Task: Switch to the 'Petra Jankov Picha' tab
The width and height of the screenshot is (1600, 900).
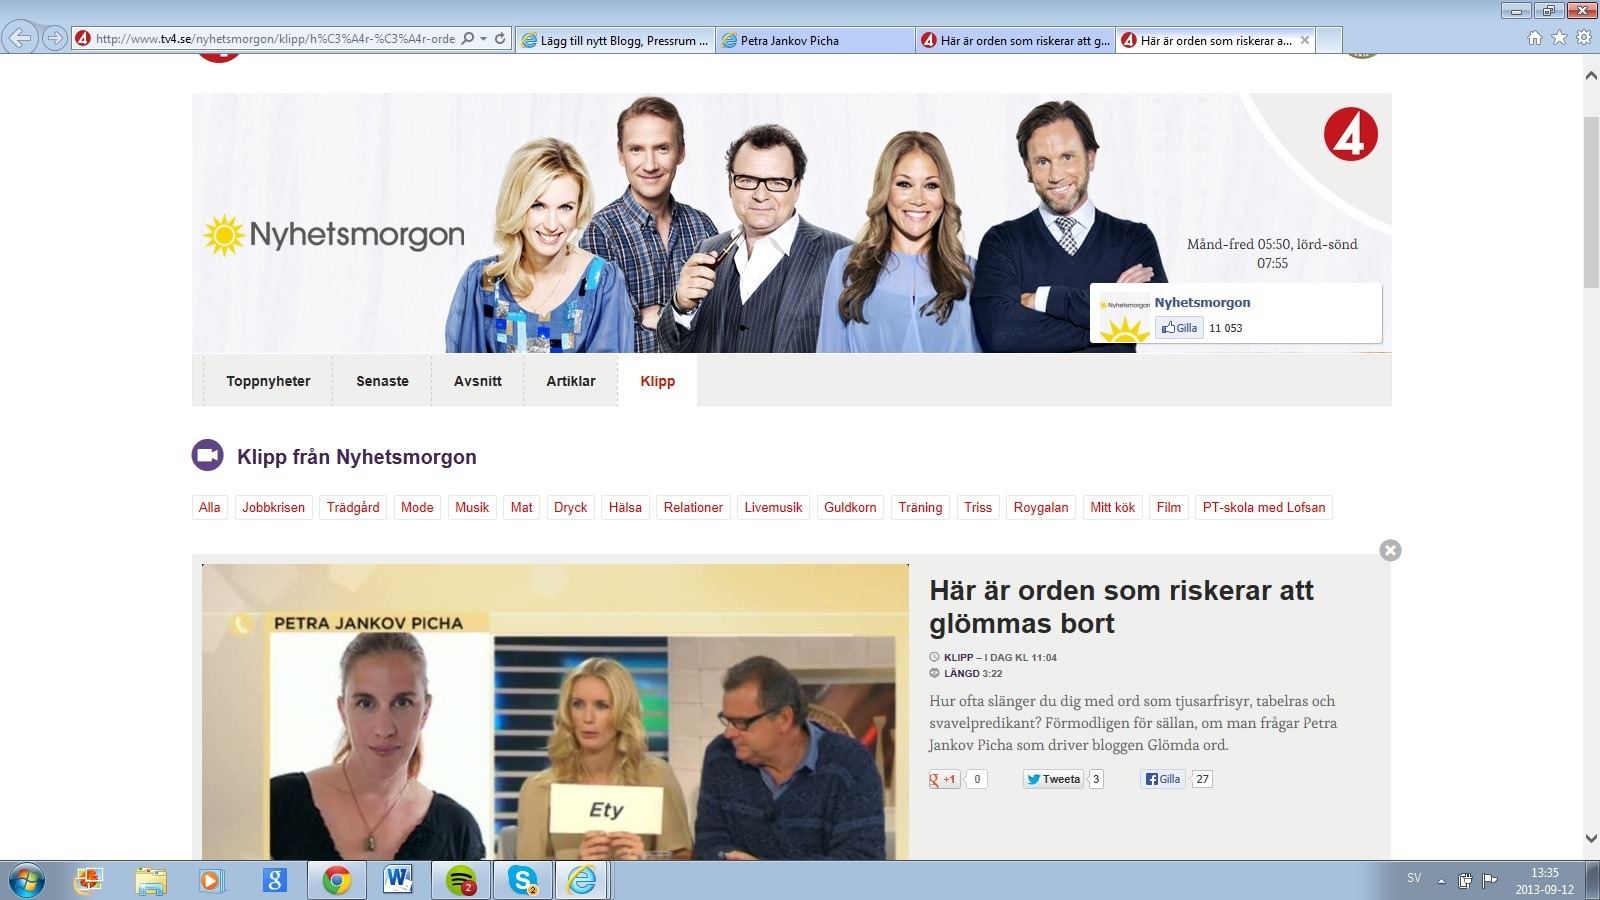Action: pos(815,40)
